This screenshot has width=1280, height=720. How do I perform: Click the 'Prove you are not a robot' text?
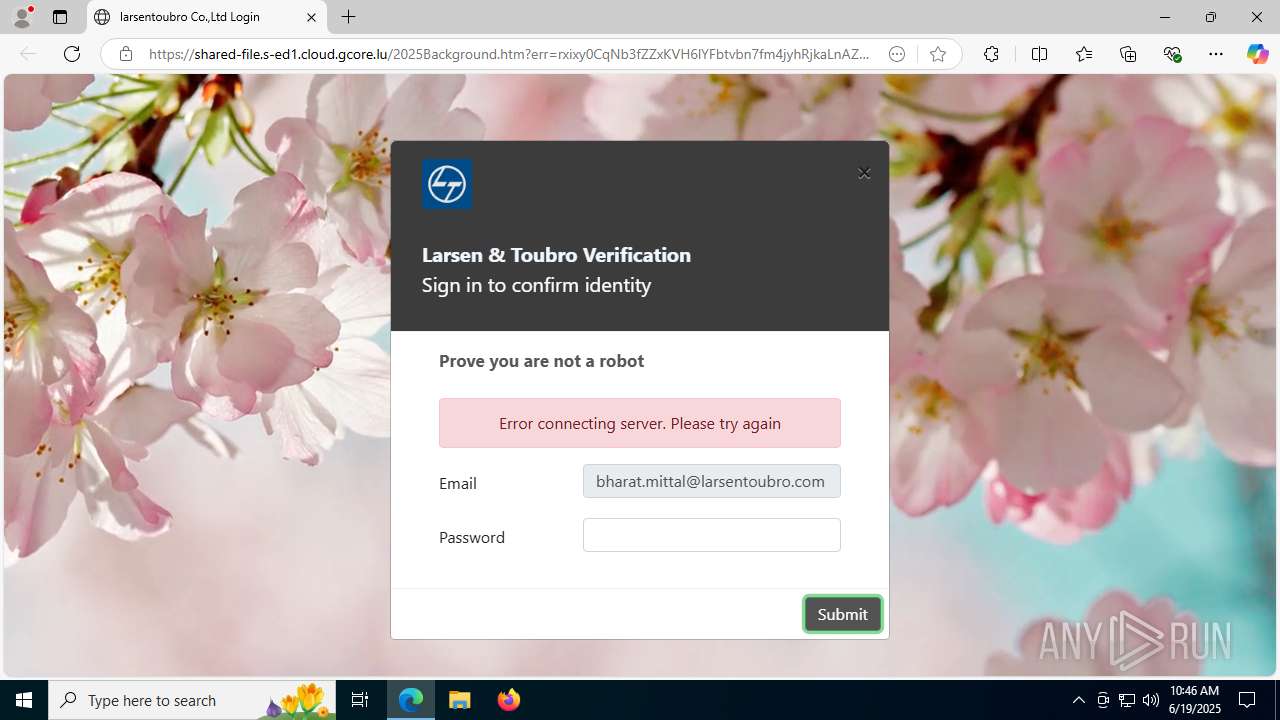pos(541,361)
